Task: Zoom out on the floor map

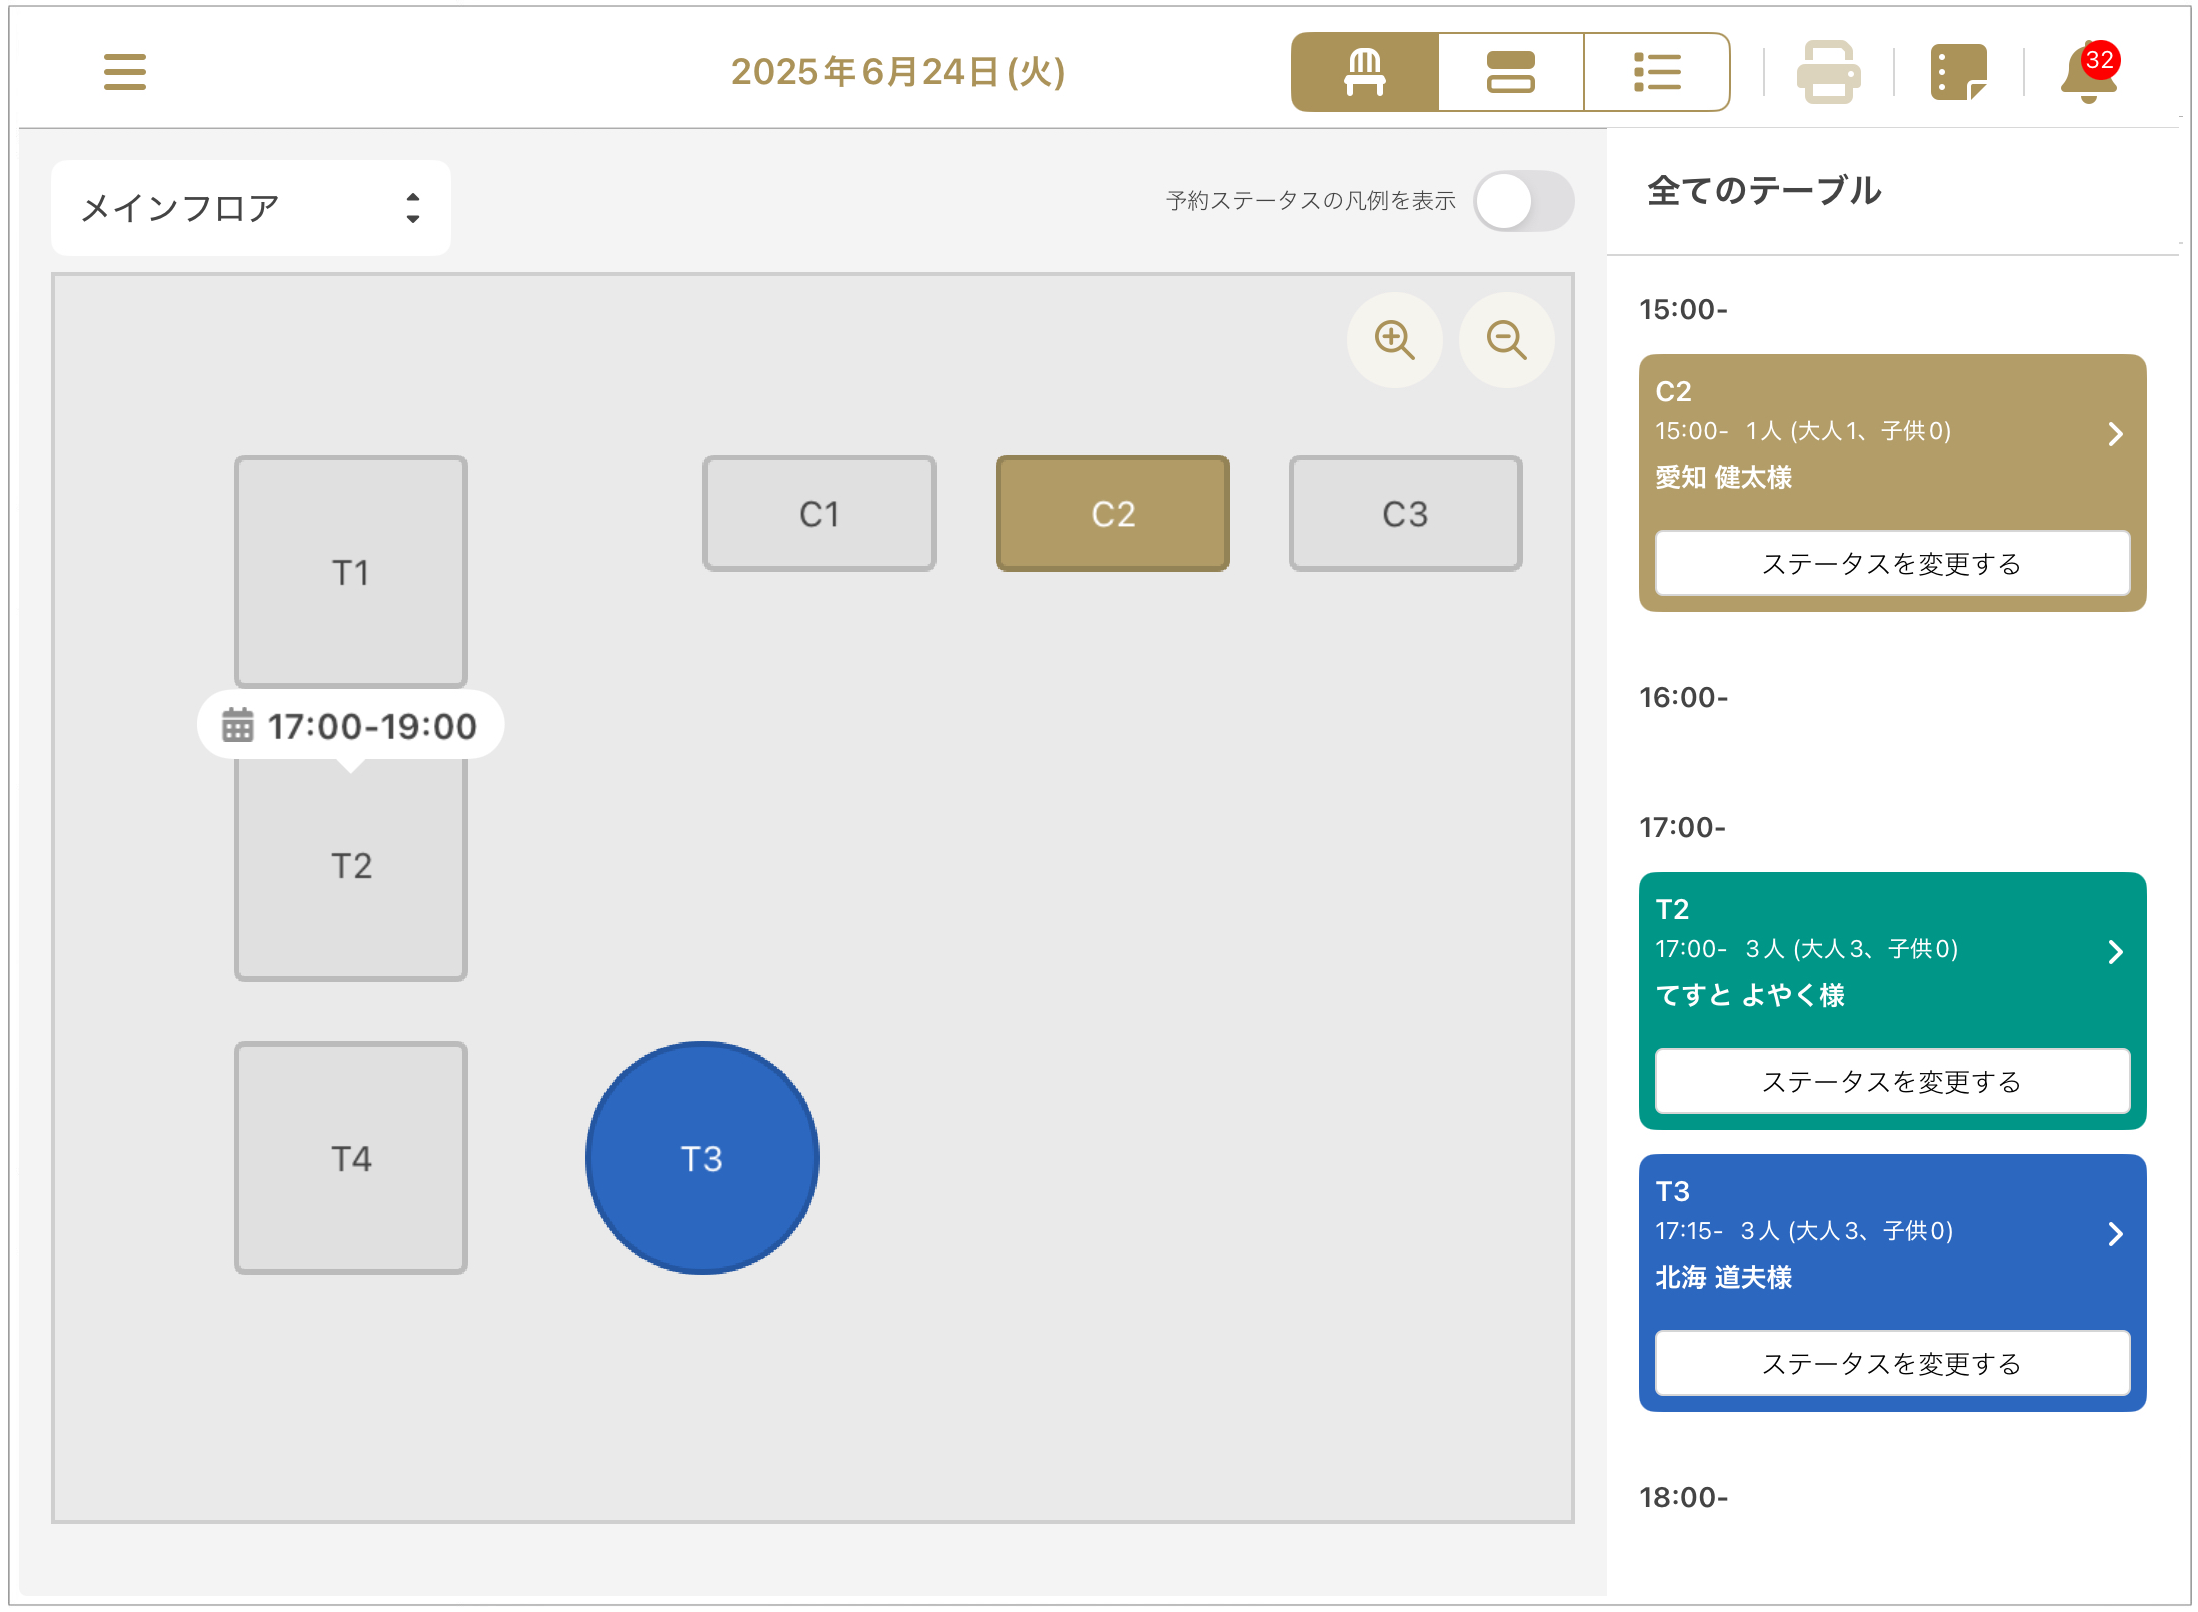Action: point(1506,340)
